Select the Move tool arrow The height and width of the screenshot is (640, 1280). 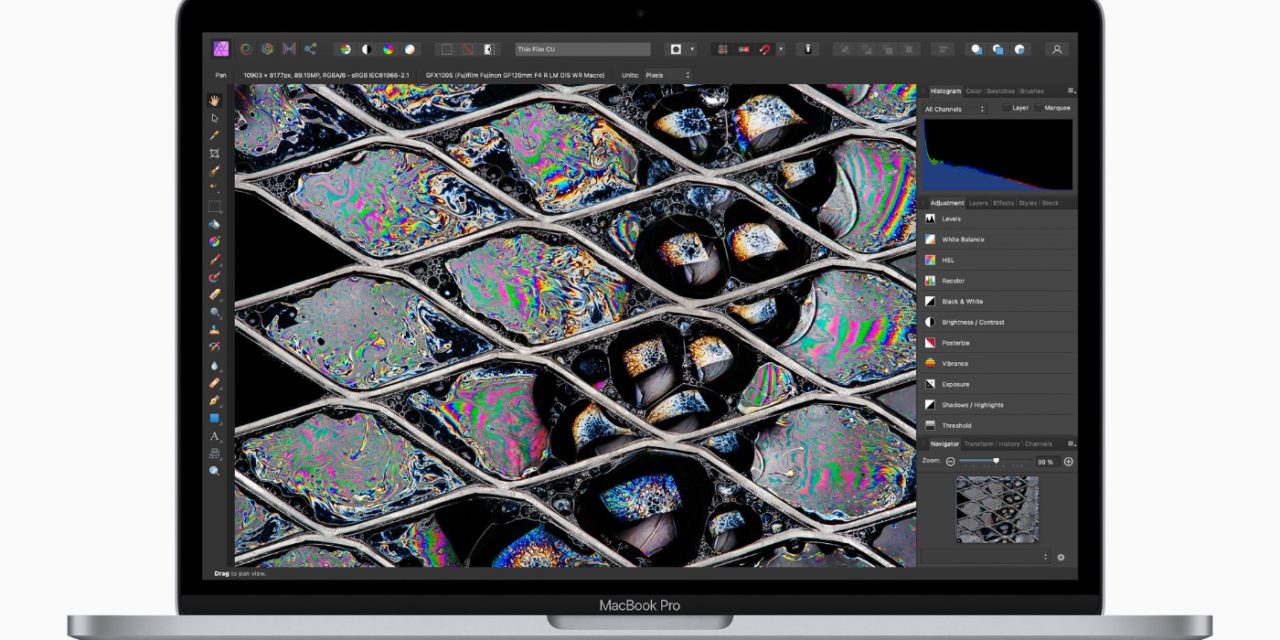click(x=214, y=118)
